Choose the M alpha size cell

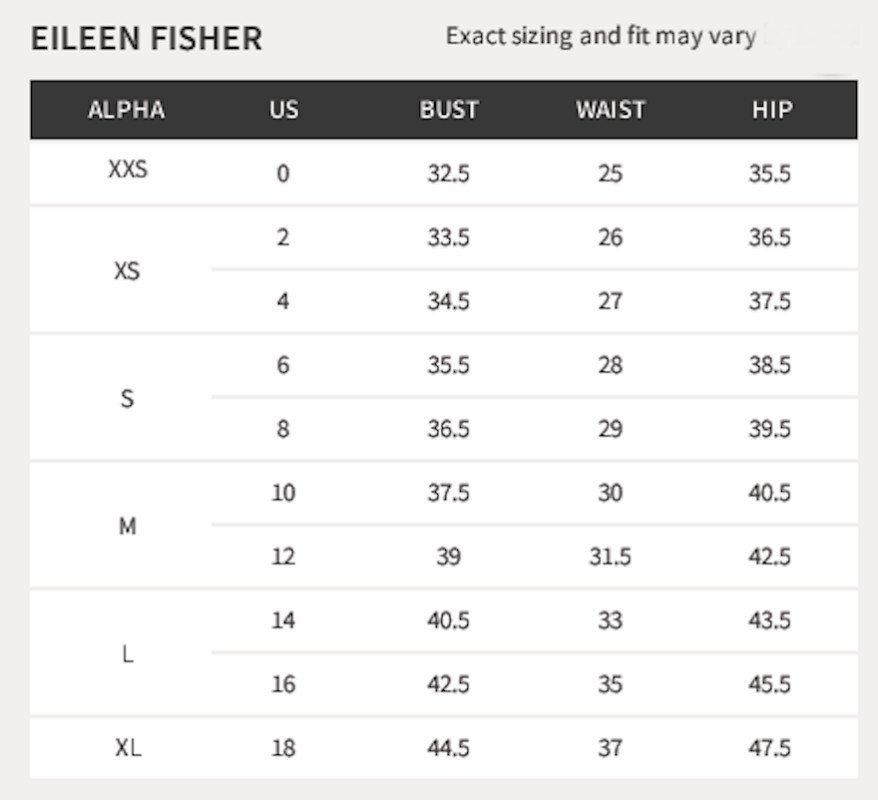tap(127, 526)
